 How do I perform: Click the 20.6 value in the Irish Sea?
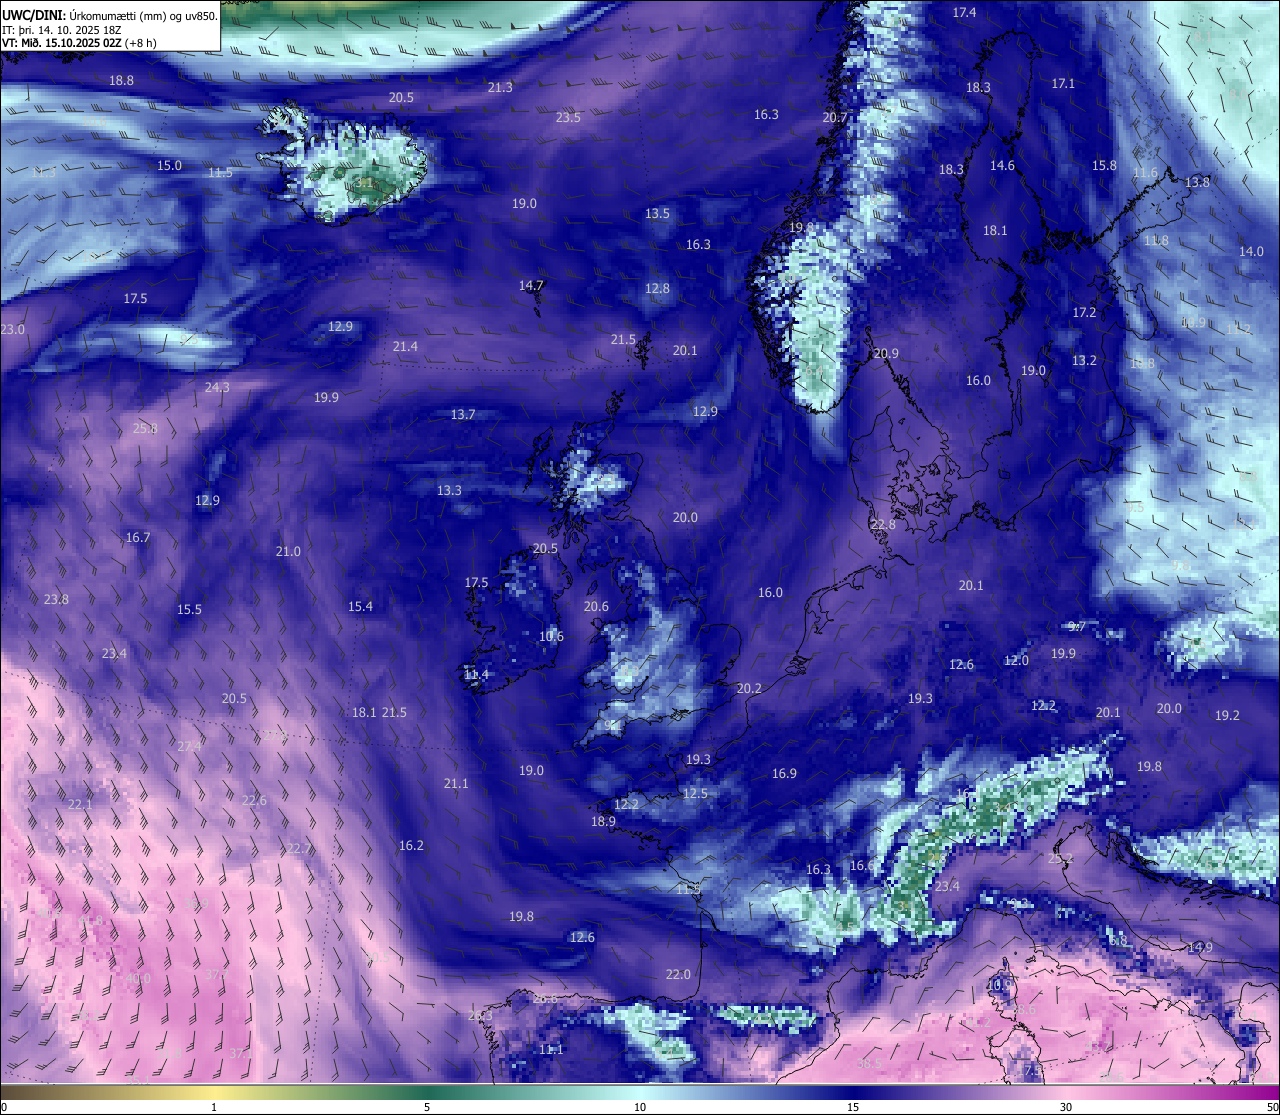tap(596, 606)
